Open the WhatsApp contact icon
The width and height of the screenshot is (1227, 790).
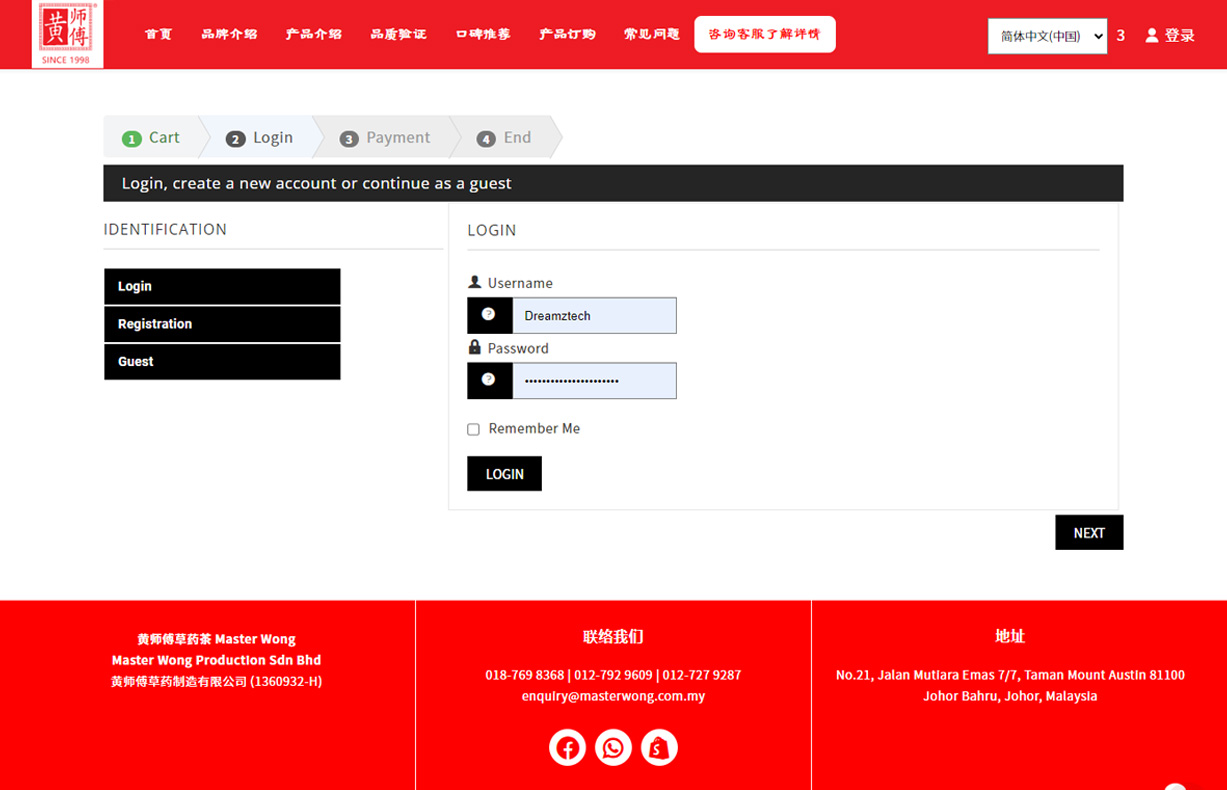click(x=613, y=748)
